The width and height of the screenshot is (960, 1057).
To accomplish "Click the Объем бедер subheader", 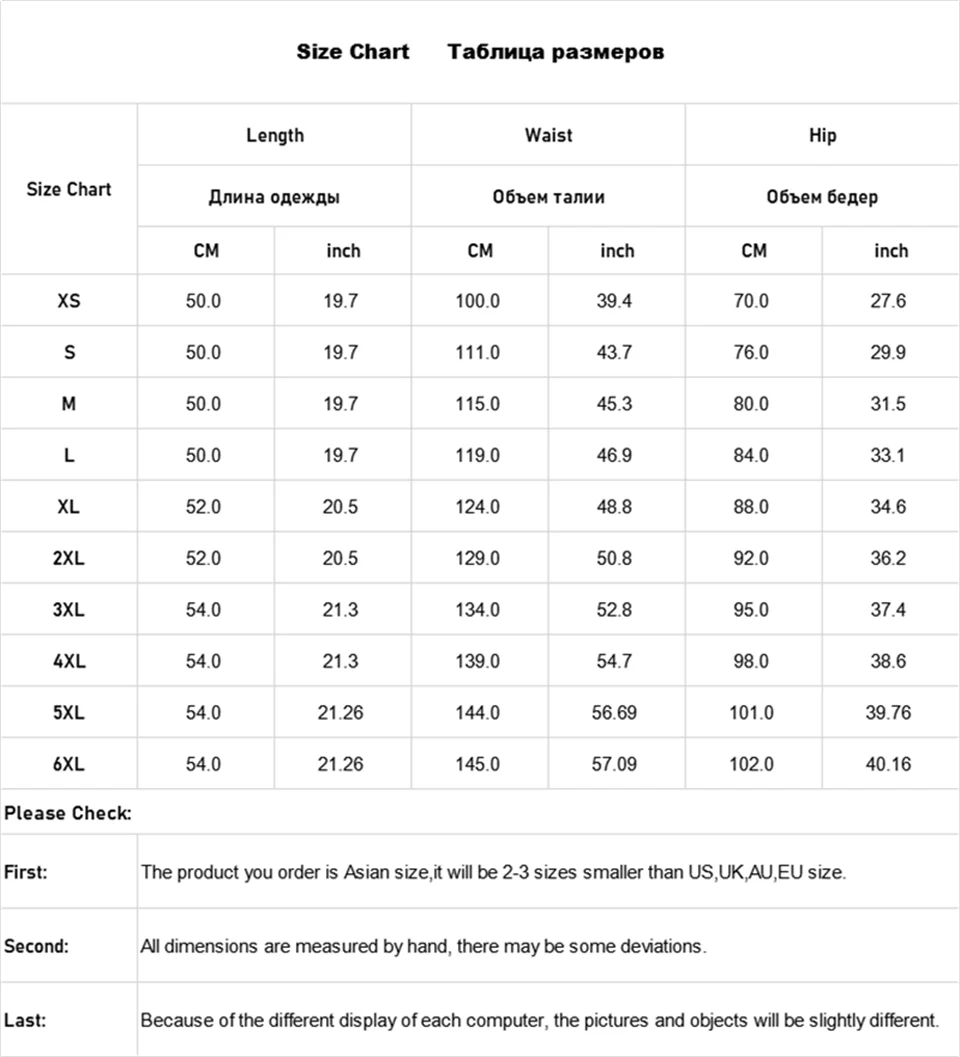I will pos(822,197).
